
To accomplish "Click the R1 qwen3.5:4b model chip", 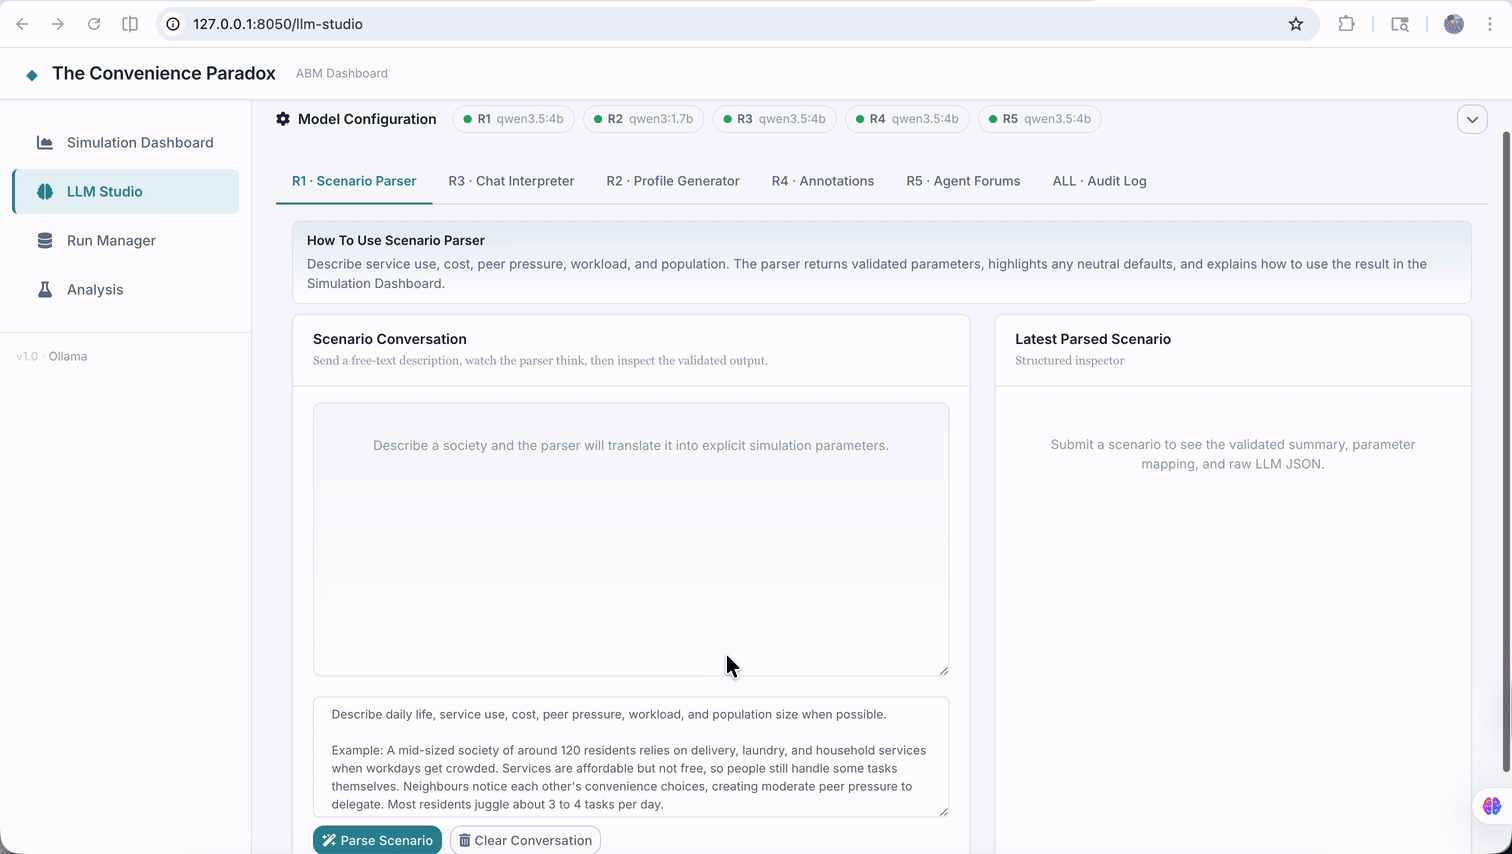I will pos(514,119).
